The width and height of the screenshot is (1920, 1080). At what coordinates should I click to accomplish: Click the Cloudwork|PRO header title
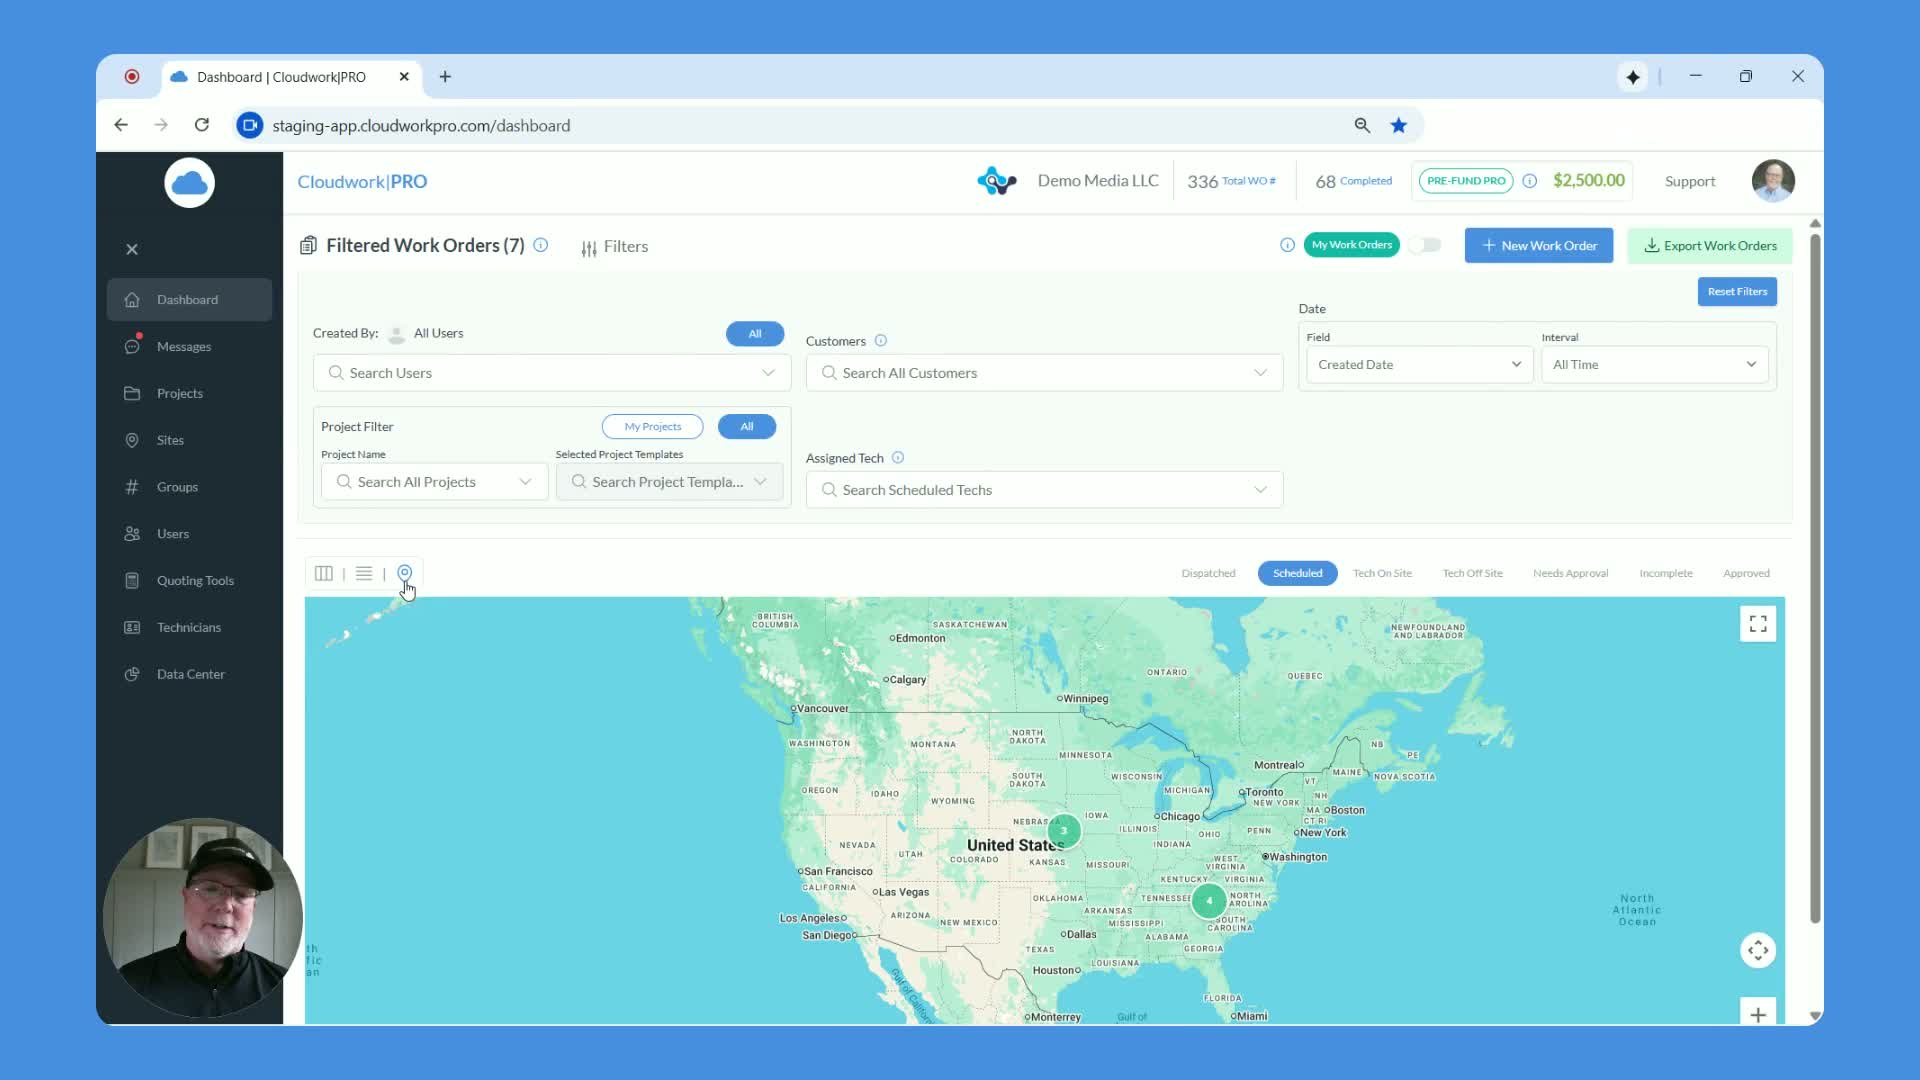point(362,182)
